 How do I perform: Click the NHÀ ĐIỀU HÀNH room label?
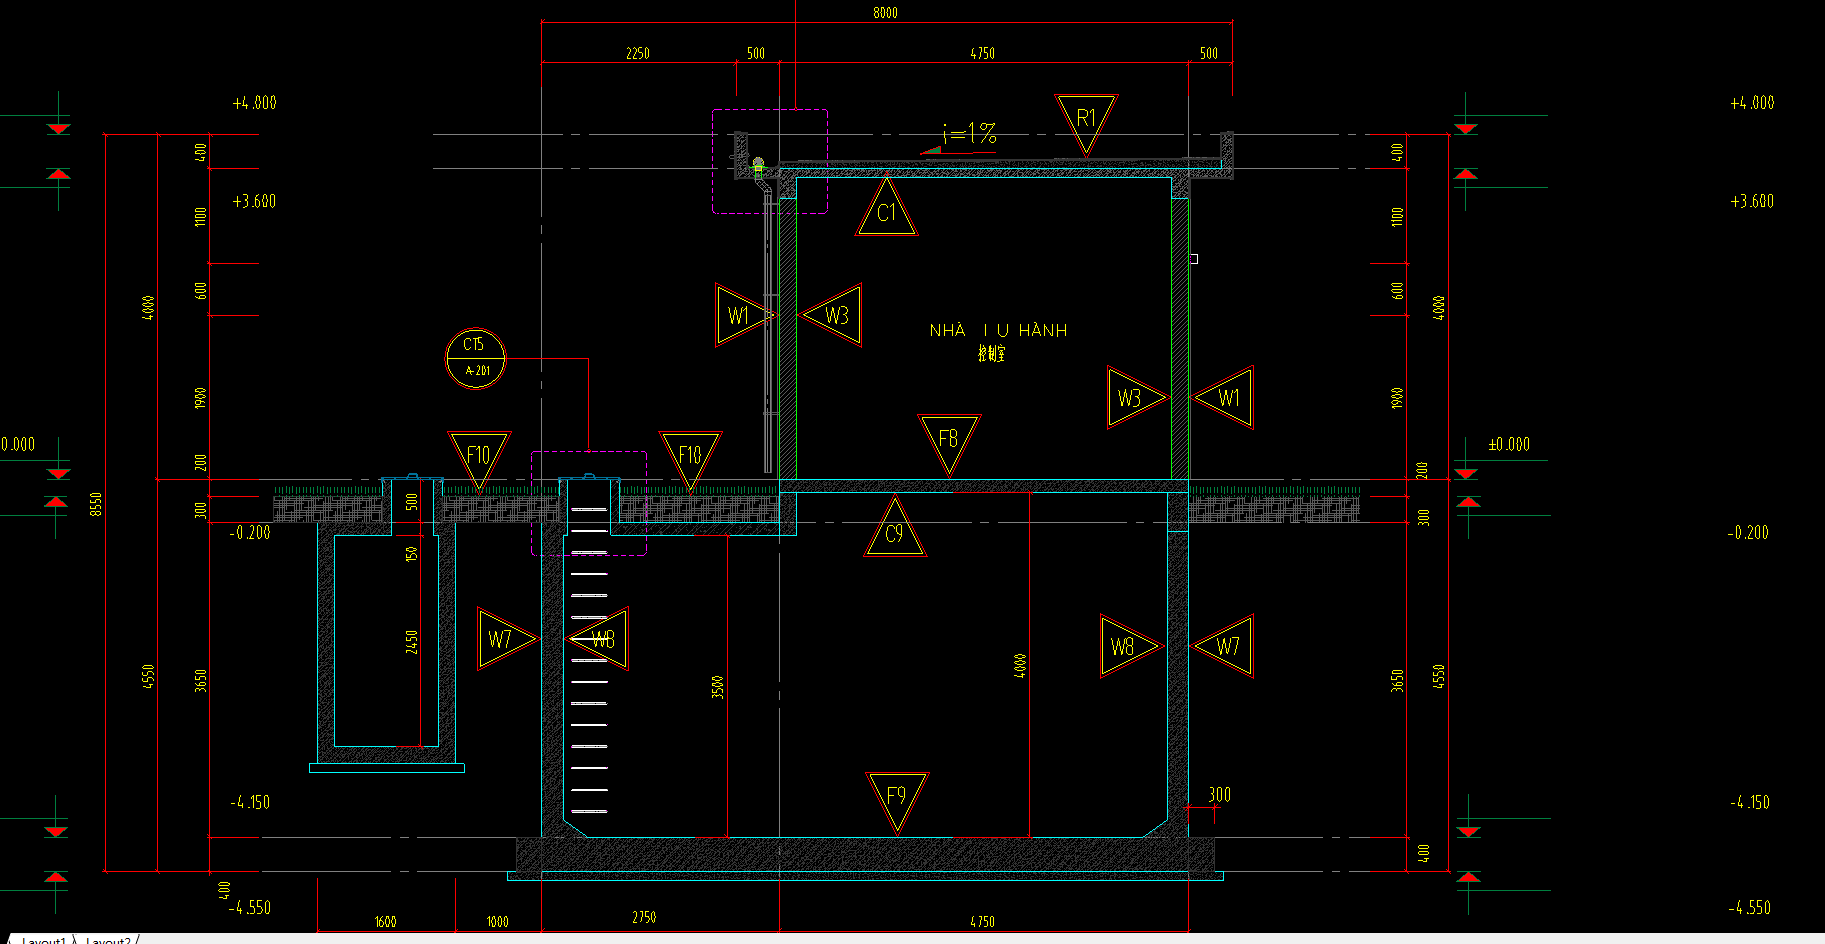point(998,330)
